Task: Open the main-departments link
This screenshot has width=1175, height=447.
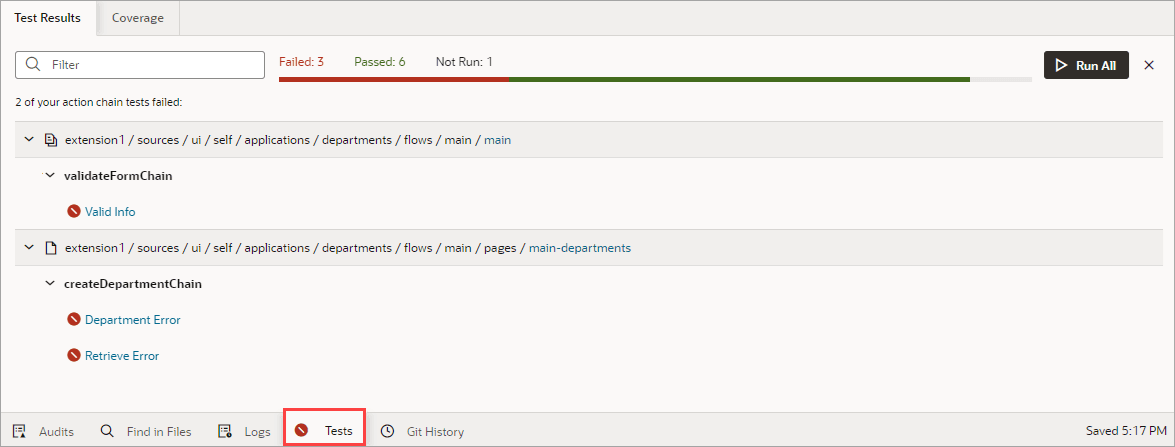Action: click(580, 248)
